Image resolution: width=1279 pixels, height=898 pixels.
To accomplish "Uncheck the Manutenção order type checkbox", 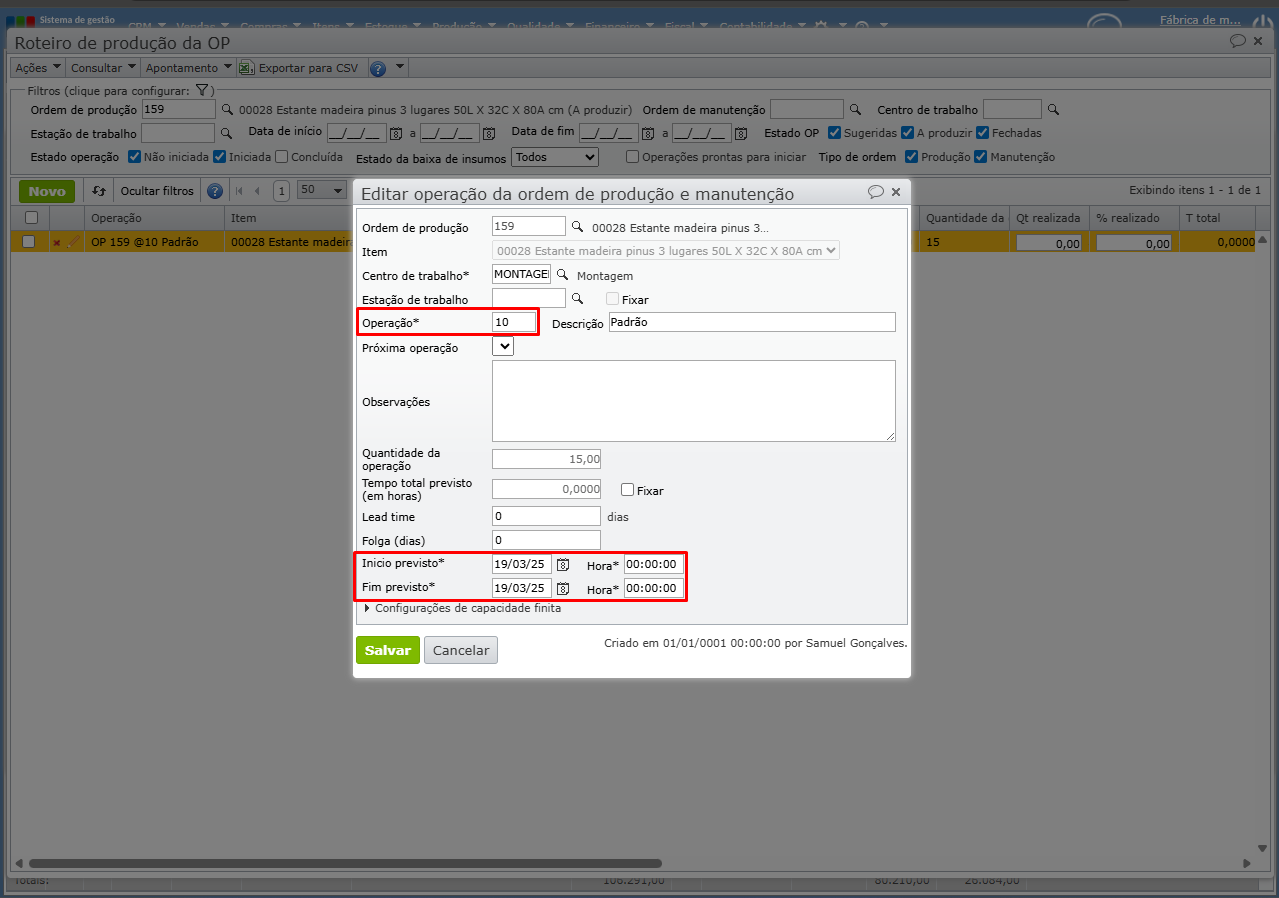I will (981, 156).
